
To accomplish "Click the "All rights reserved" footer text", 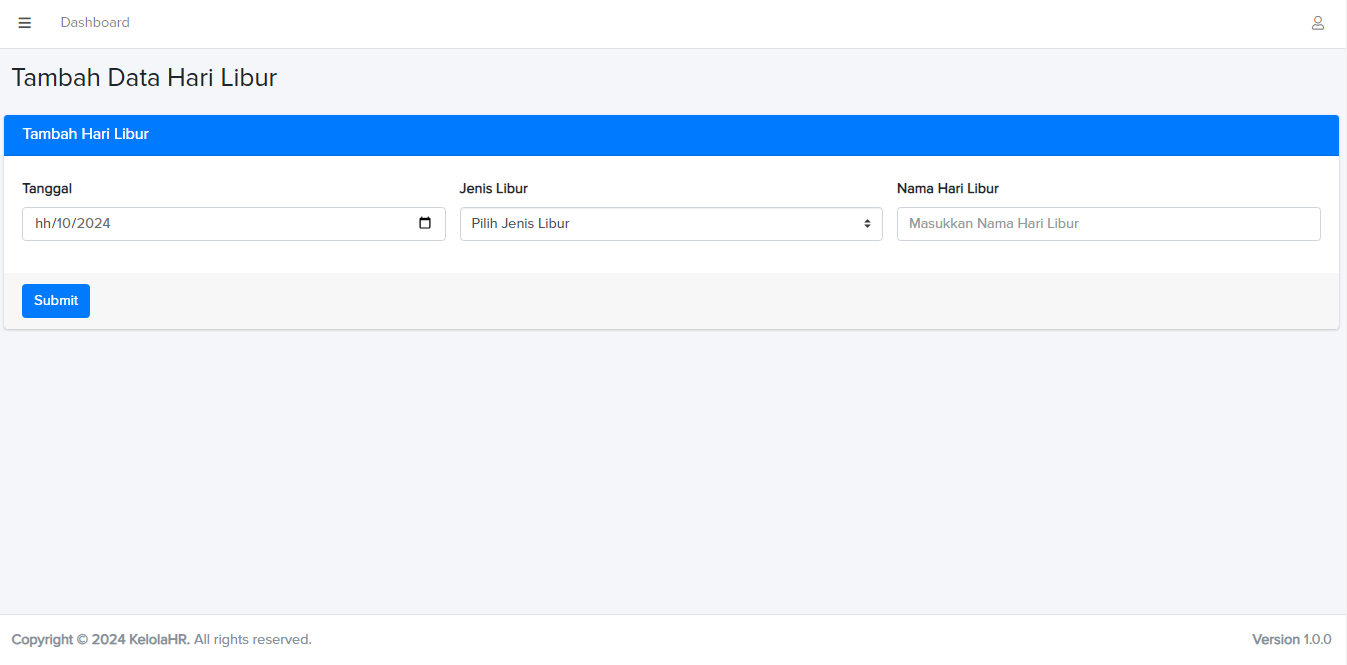I will click(x=253, y=639).
